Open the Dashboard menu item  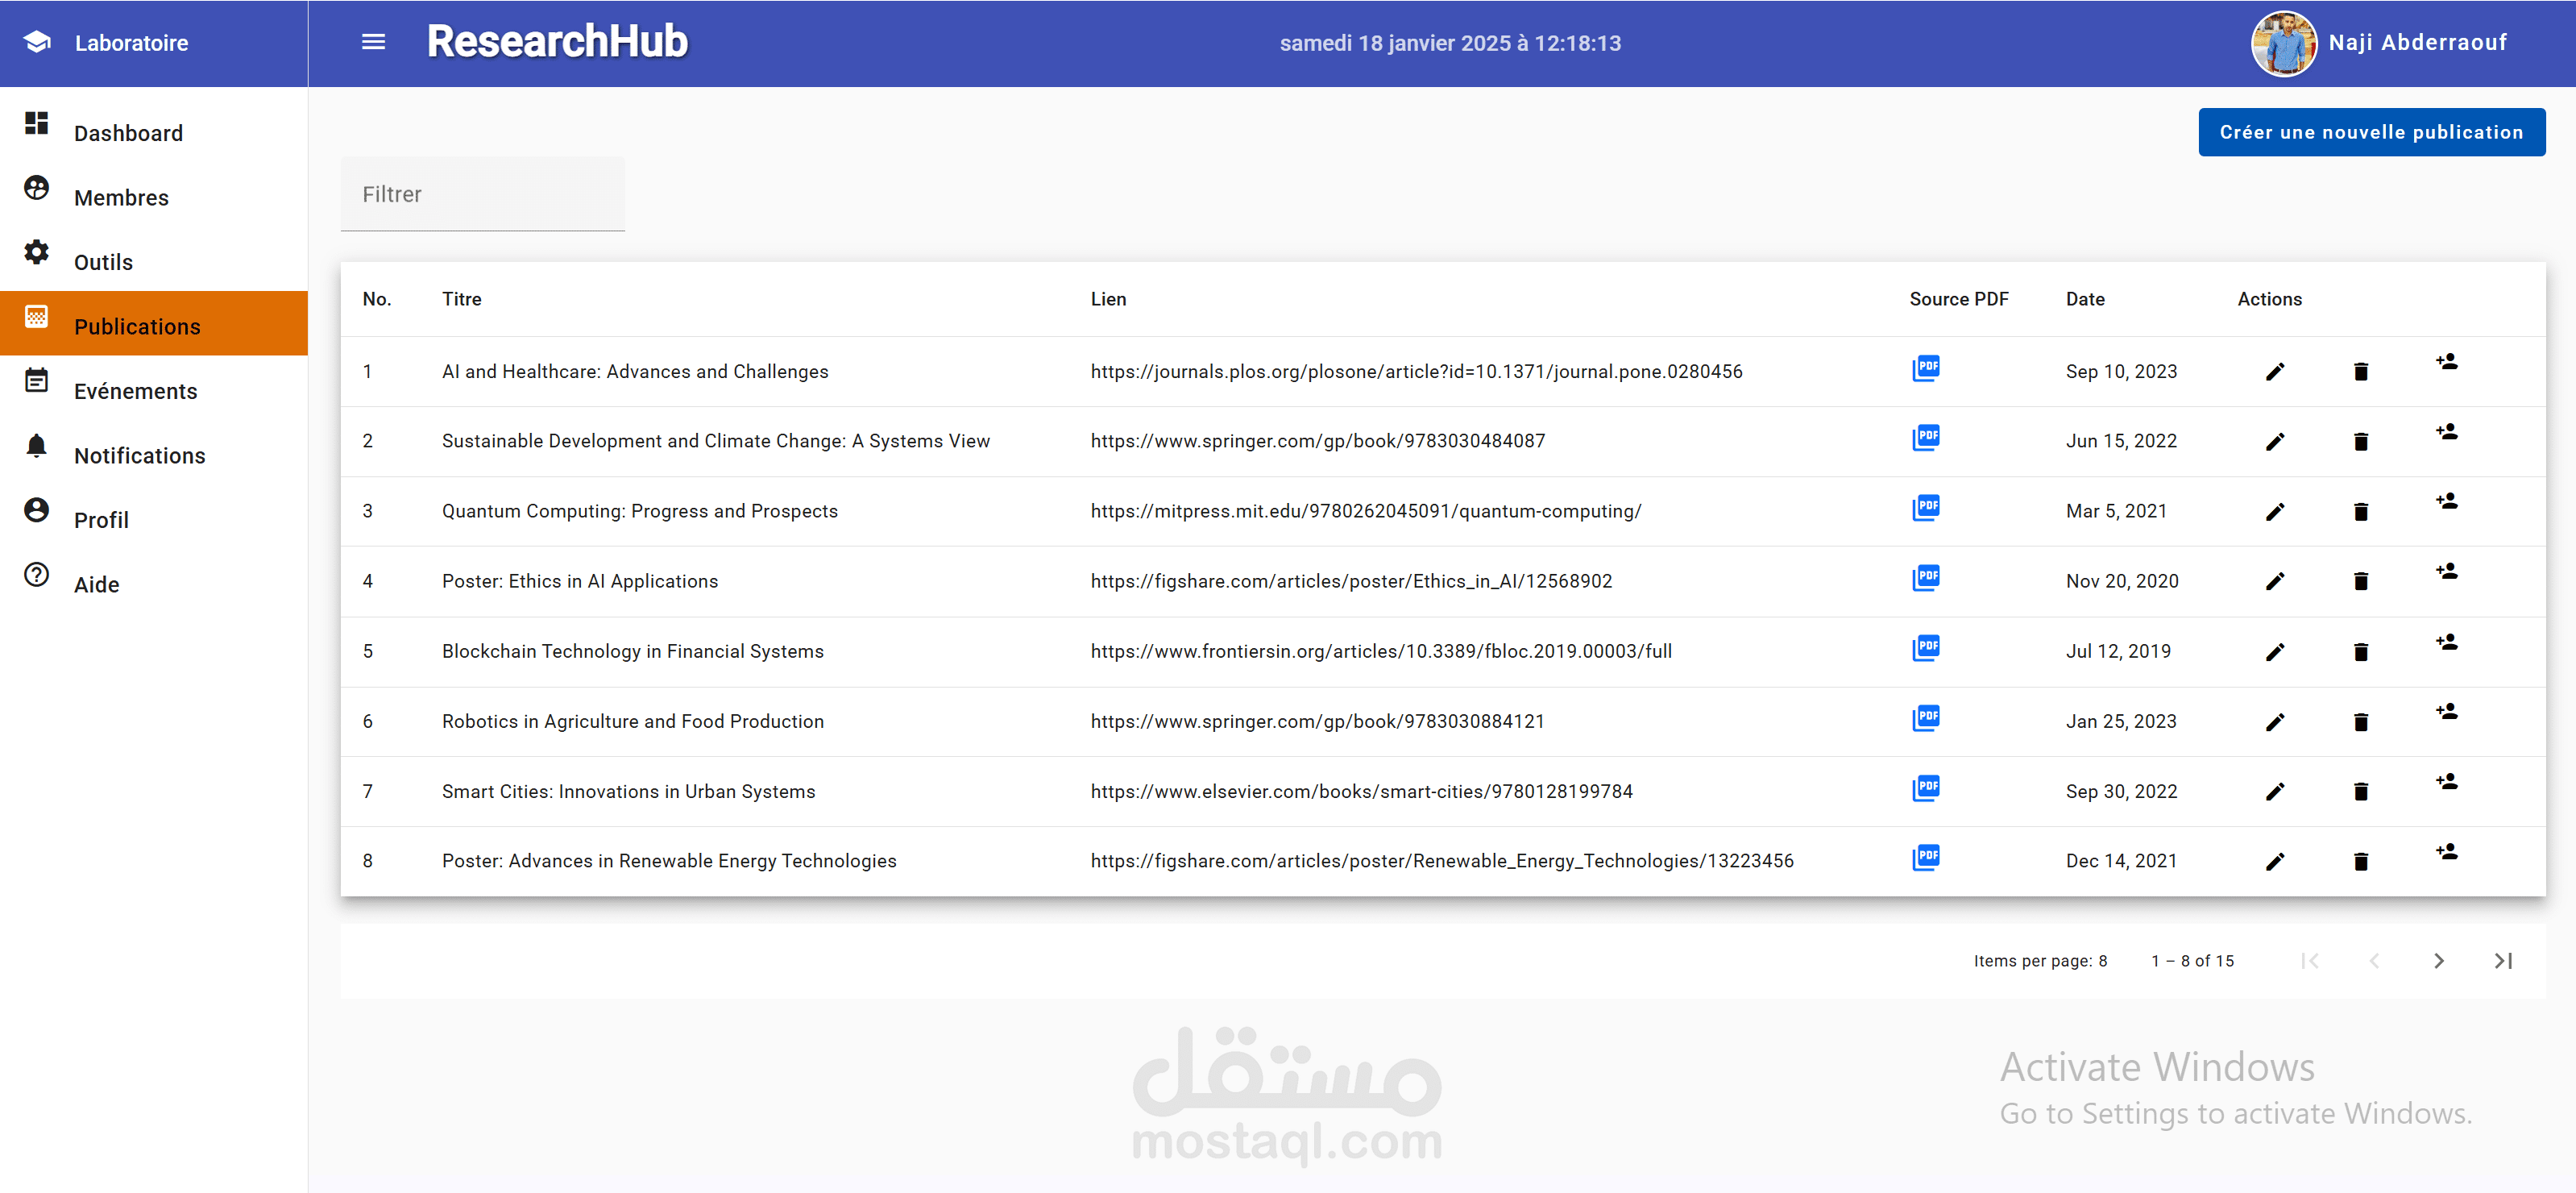128,133
